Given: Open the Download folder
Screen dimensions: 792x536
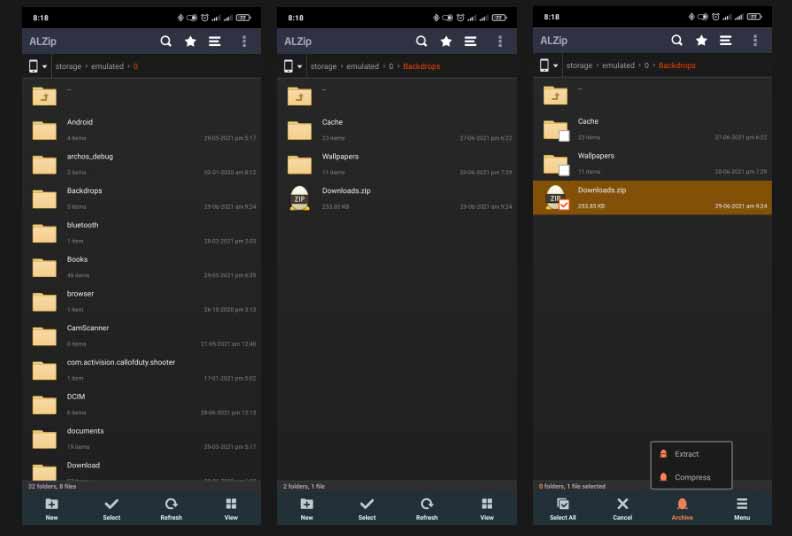Looking at the screenshot, I should point(141,469).
